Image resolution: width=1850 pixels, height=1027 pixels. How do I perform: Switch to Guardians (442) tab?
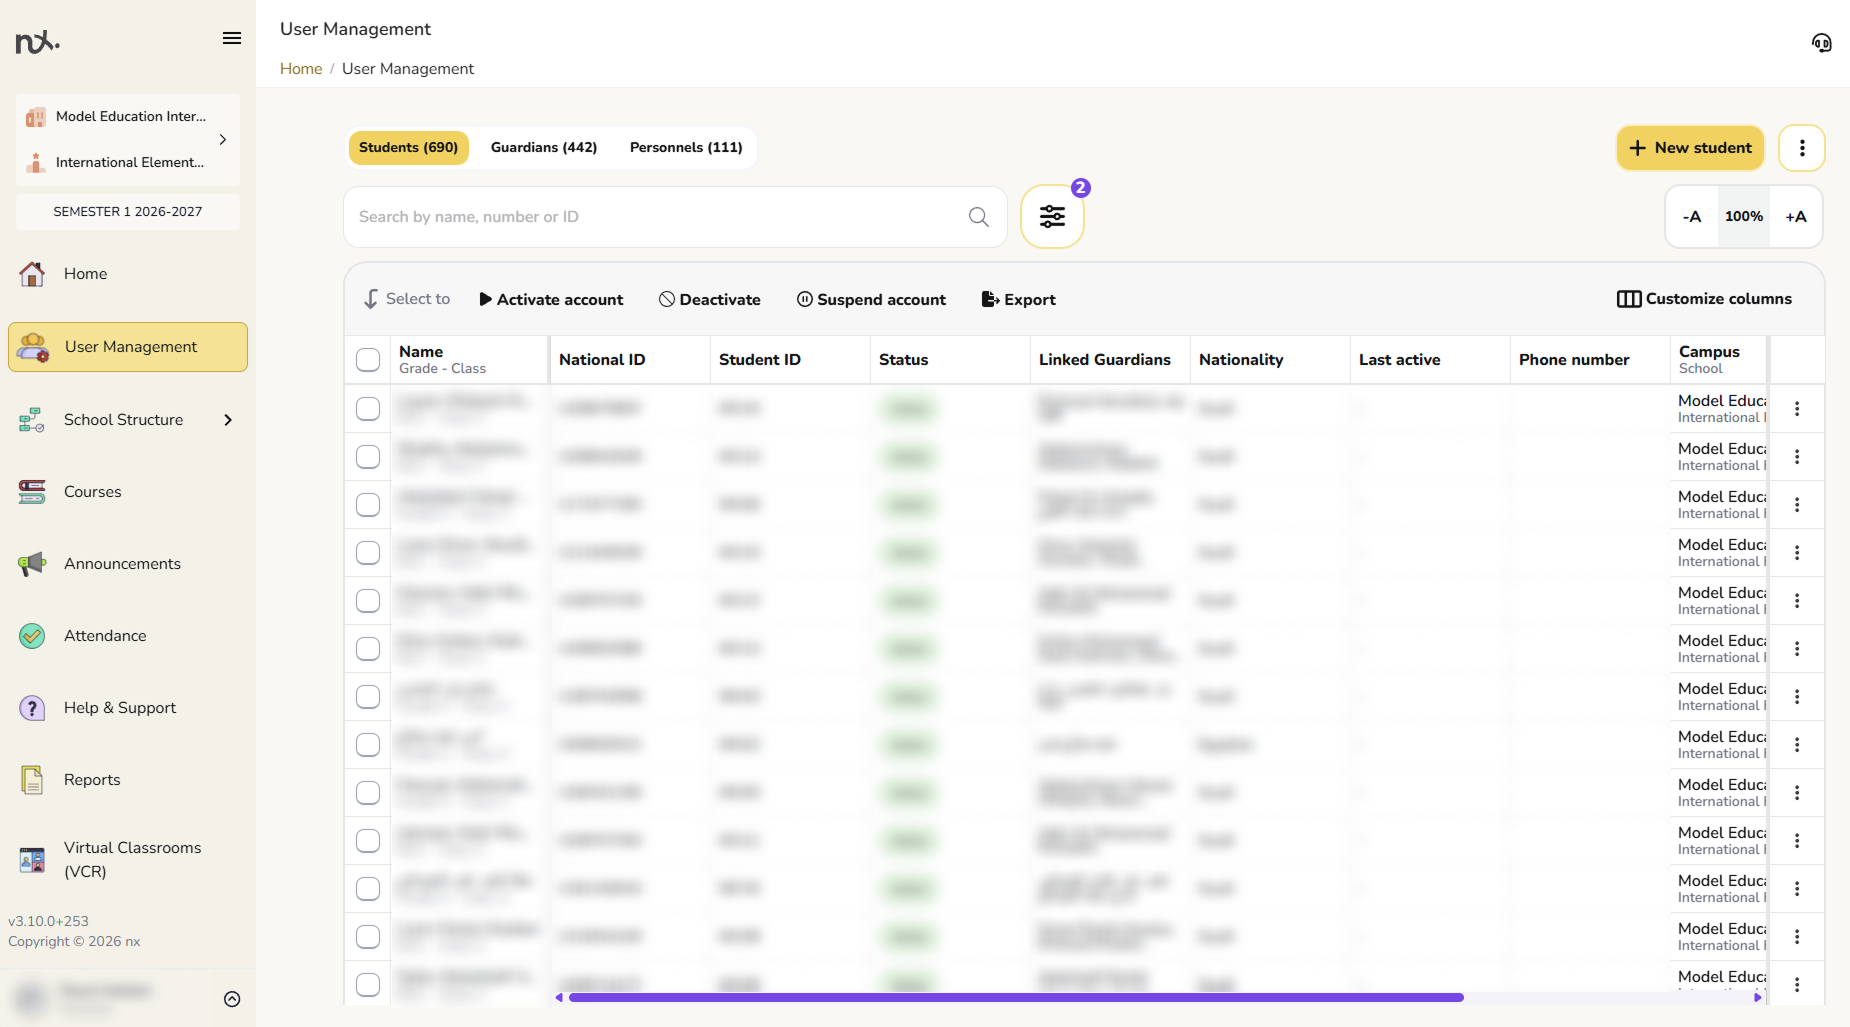click(544, 148)
